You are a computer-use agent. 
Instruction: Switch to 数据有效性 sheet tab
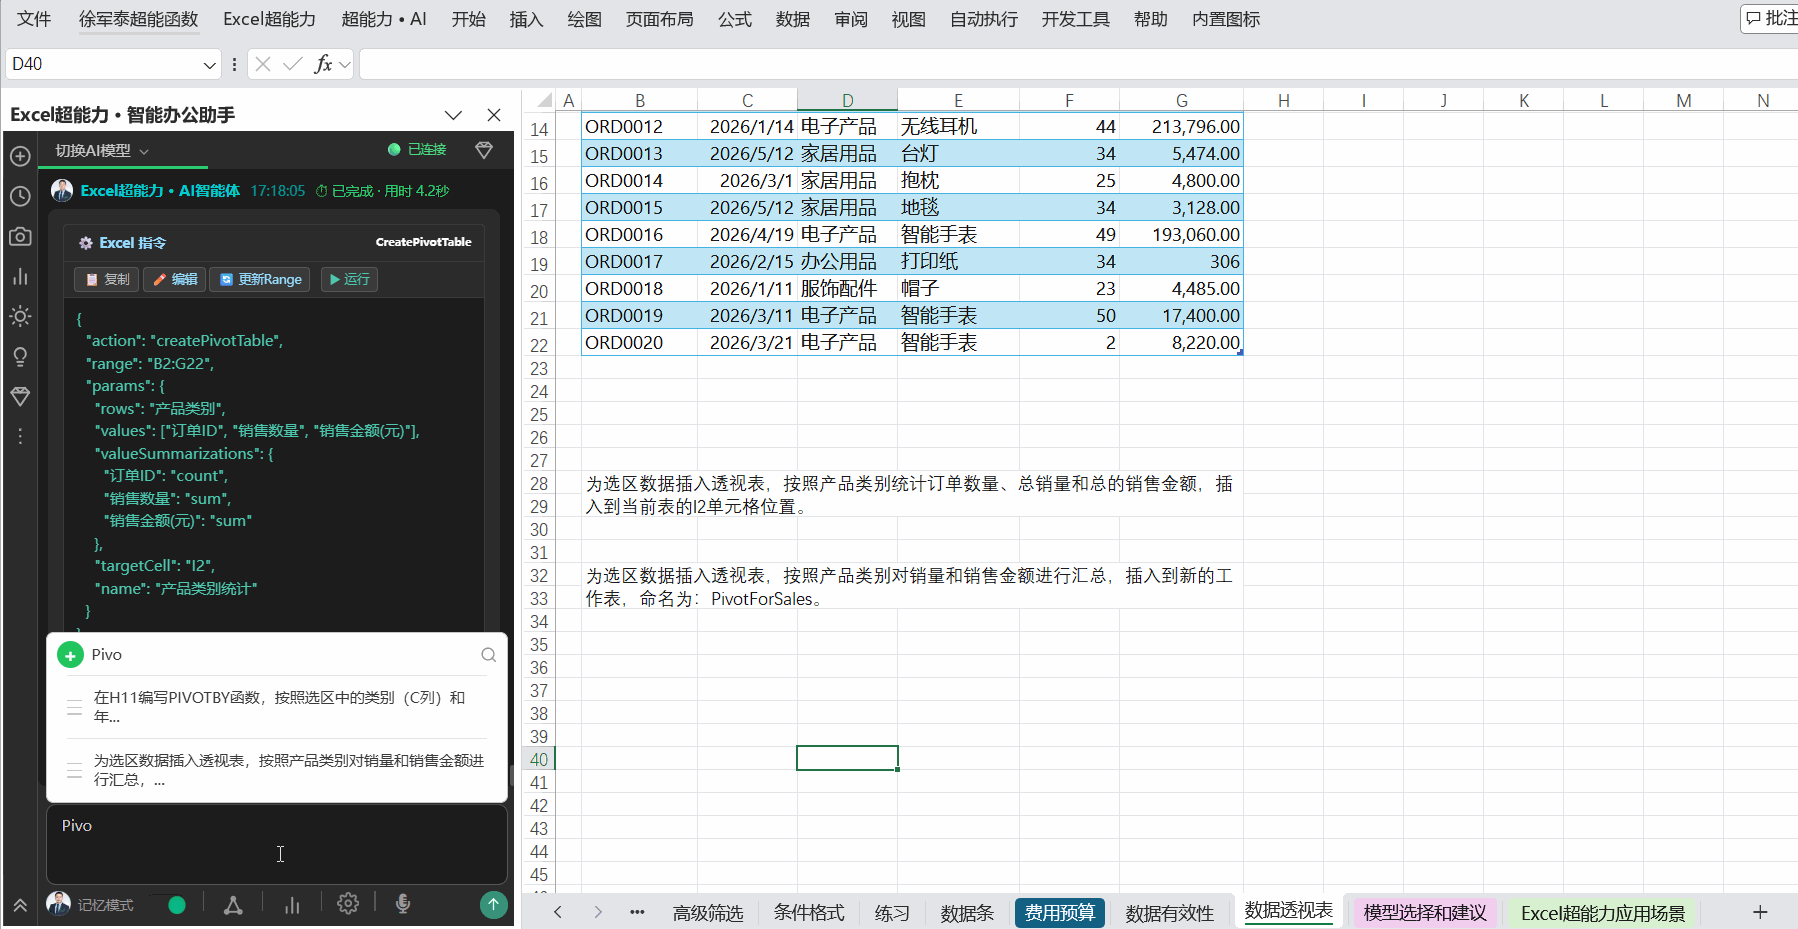pos(1169,913)
